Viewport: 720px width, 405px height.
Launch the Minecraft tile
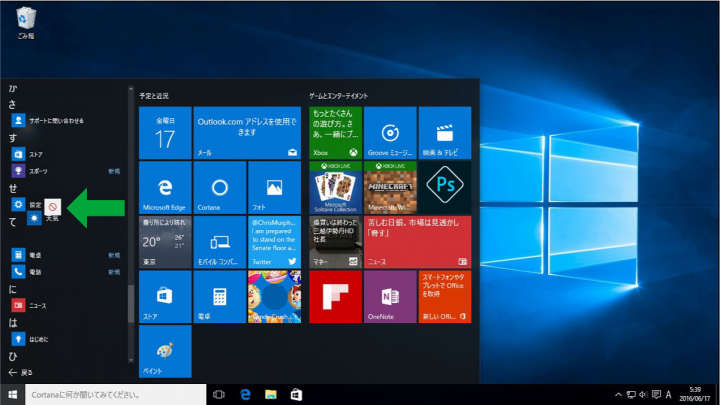pyautogui.click(x=390, y=187)
